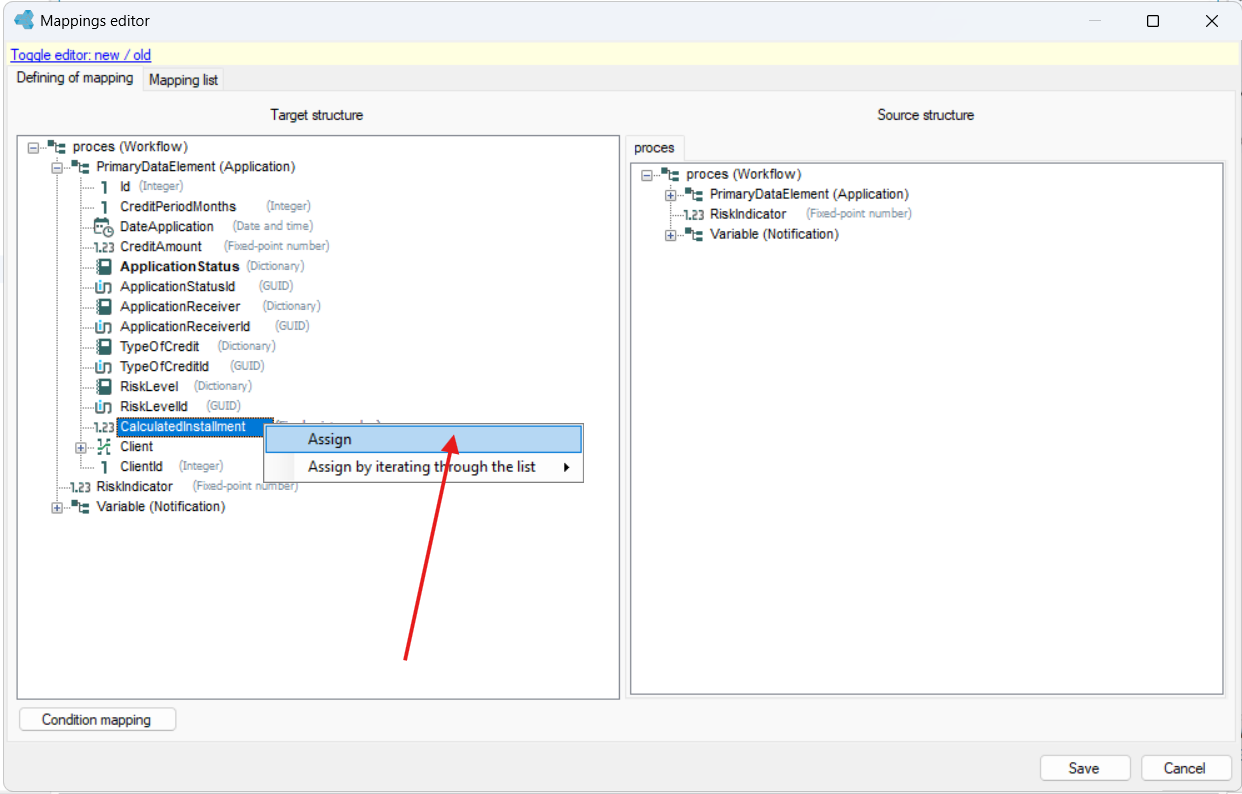This screenshot has height=794, width=1242.
Task: Click the ApplicationReceiverId GUID icon
Action: 103,327
